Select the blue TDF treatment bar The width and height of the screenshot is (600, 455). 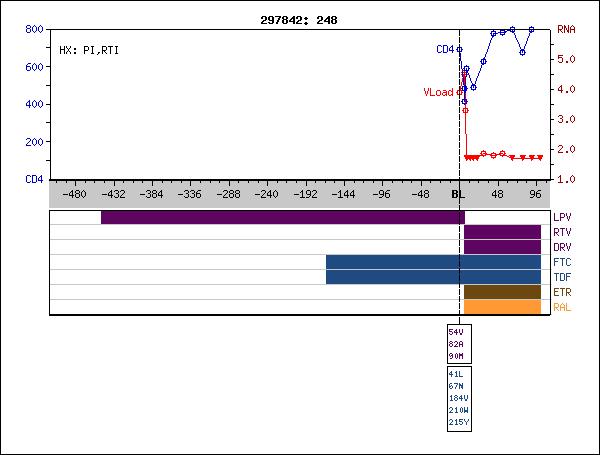[x=433, y=277]
